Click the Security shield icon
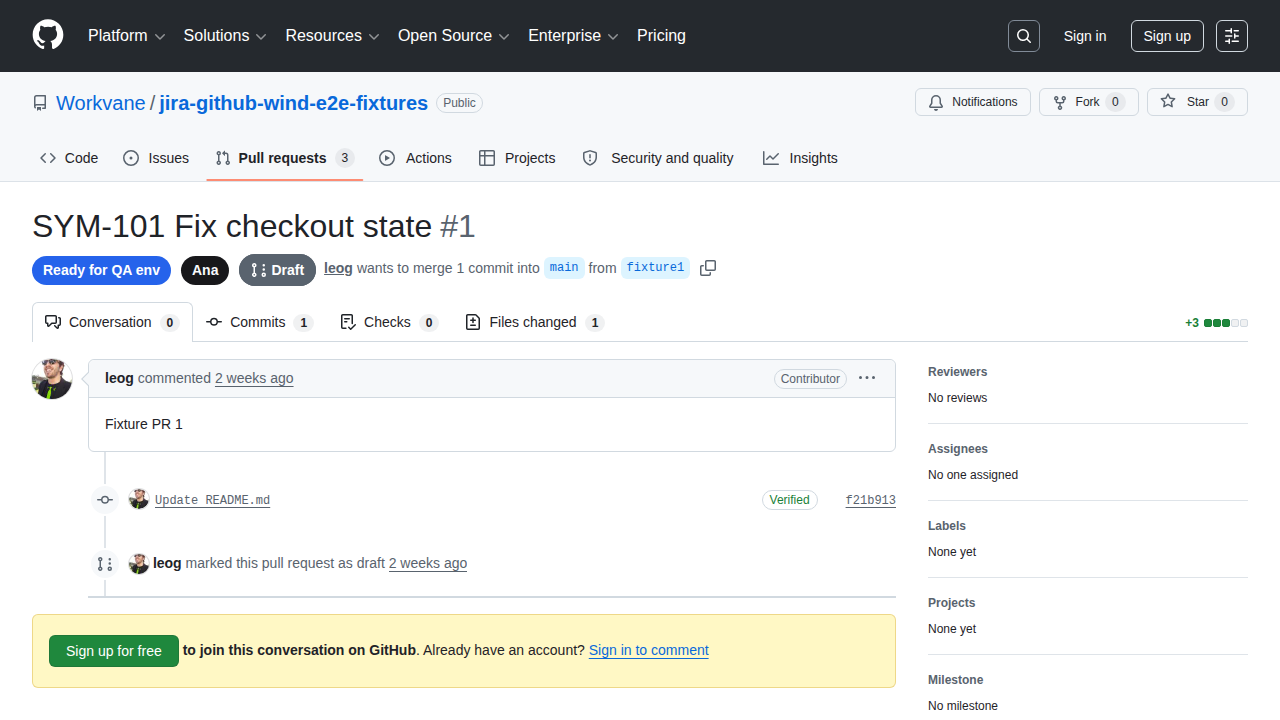The height and width of the screenshot is (720, 1280). click(x=590, y=158)
